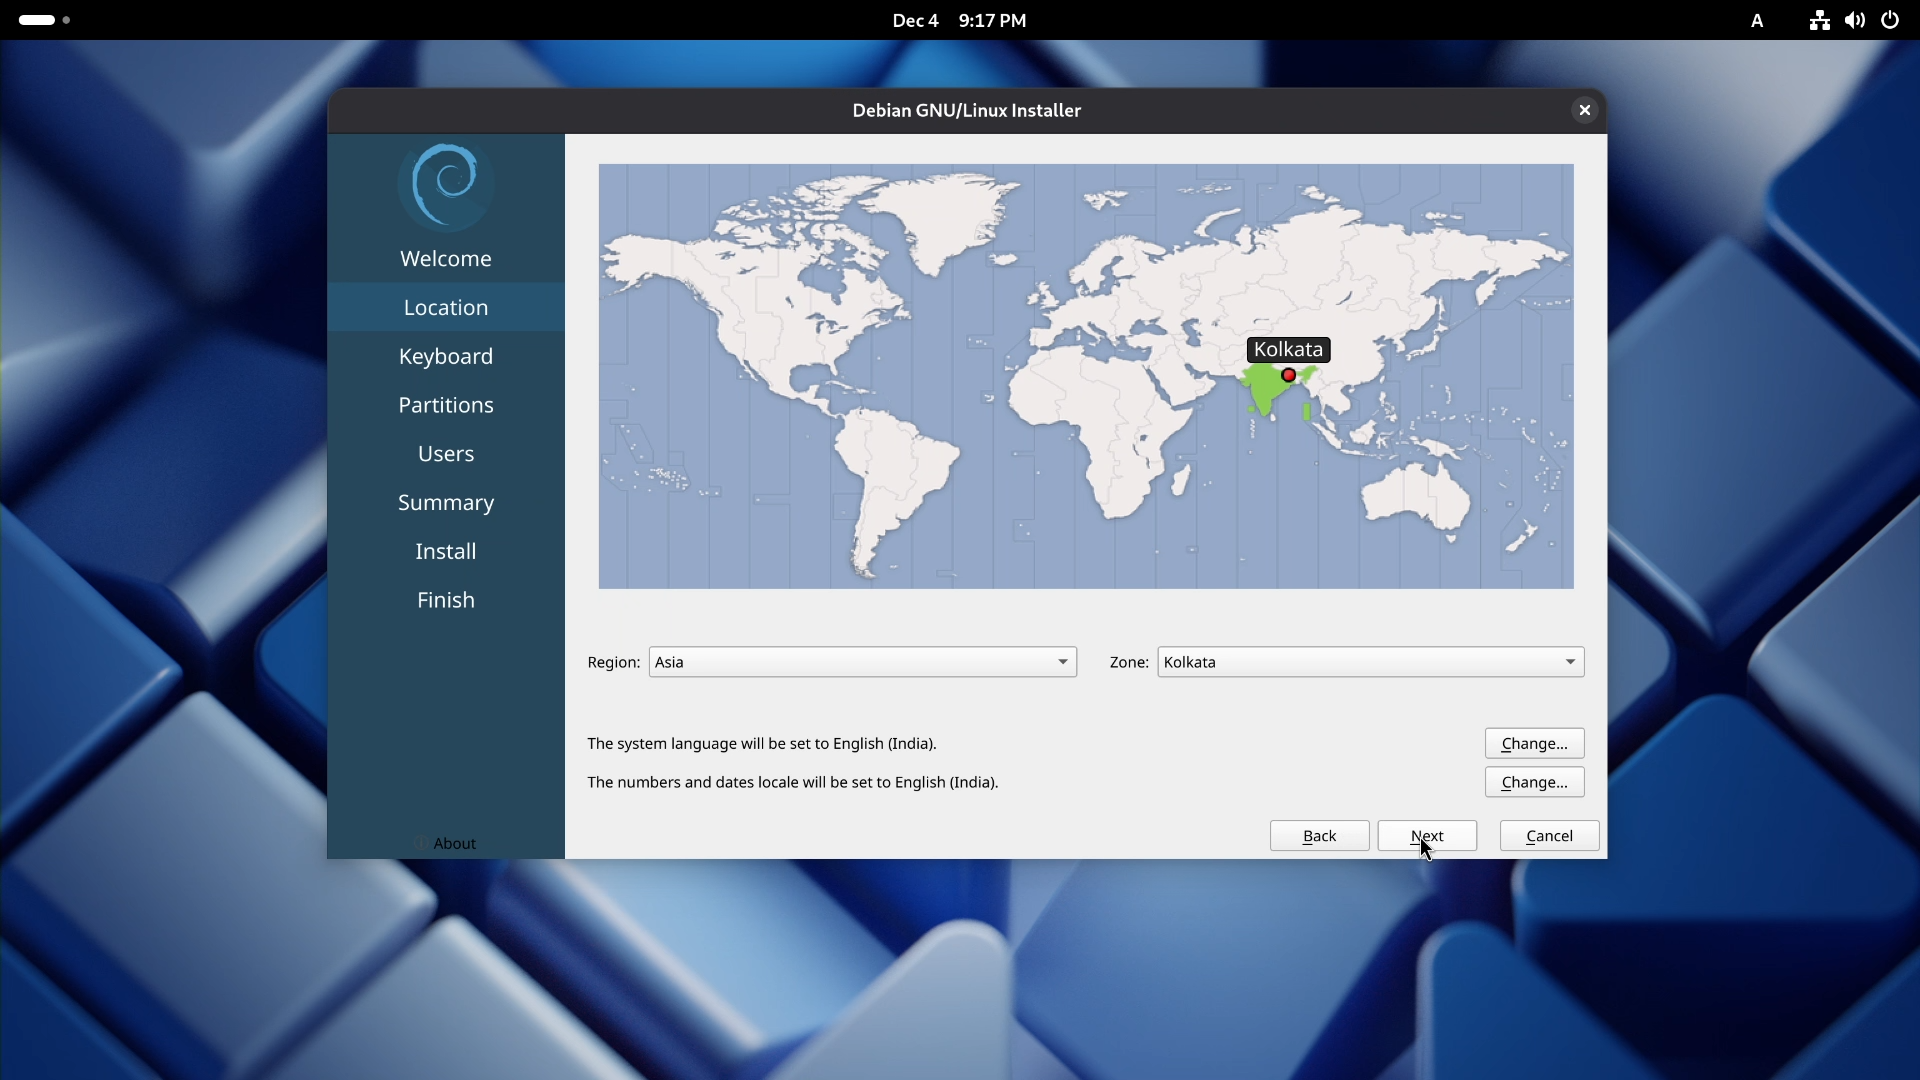This screenshot has width=1920, height=1080.
Task: Click the Next button
Action: click(1427, 835)
